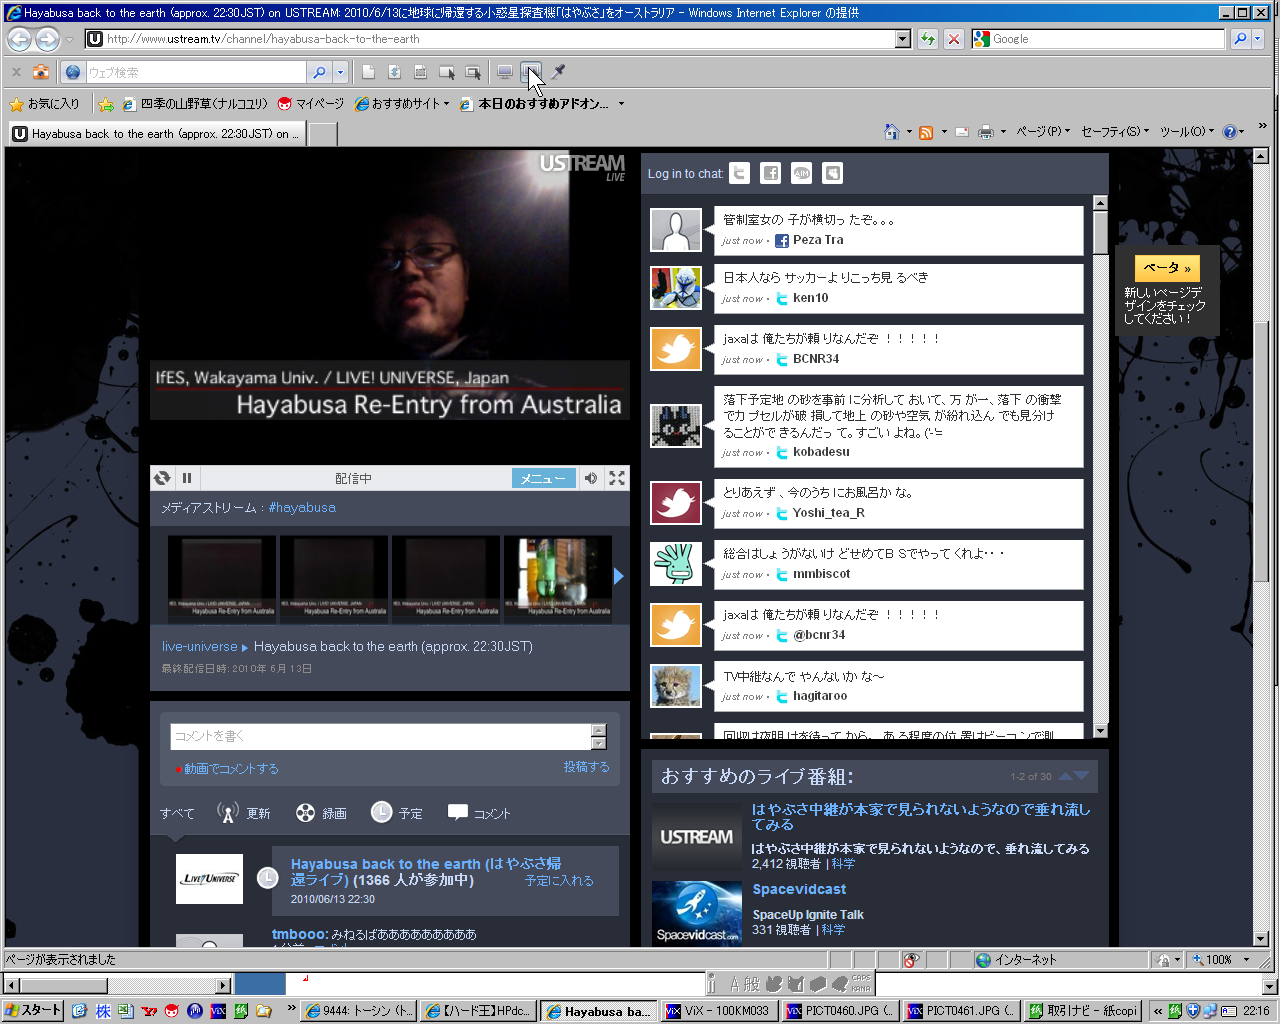Click the AIM chat login icon
The image size is (1280, 1024).
coord(801,174)
